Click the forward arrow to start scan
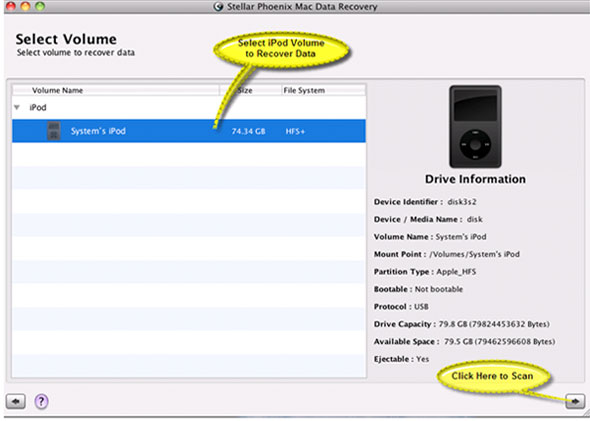This screenshot has height=421, width=590. click(x=575, y=401)
